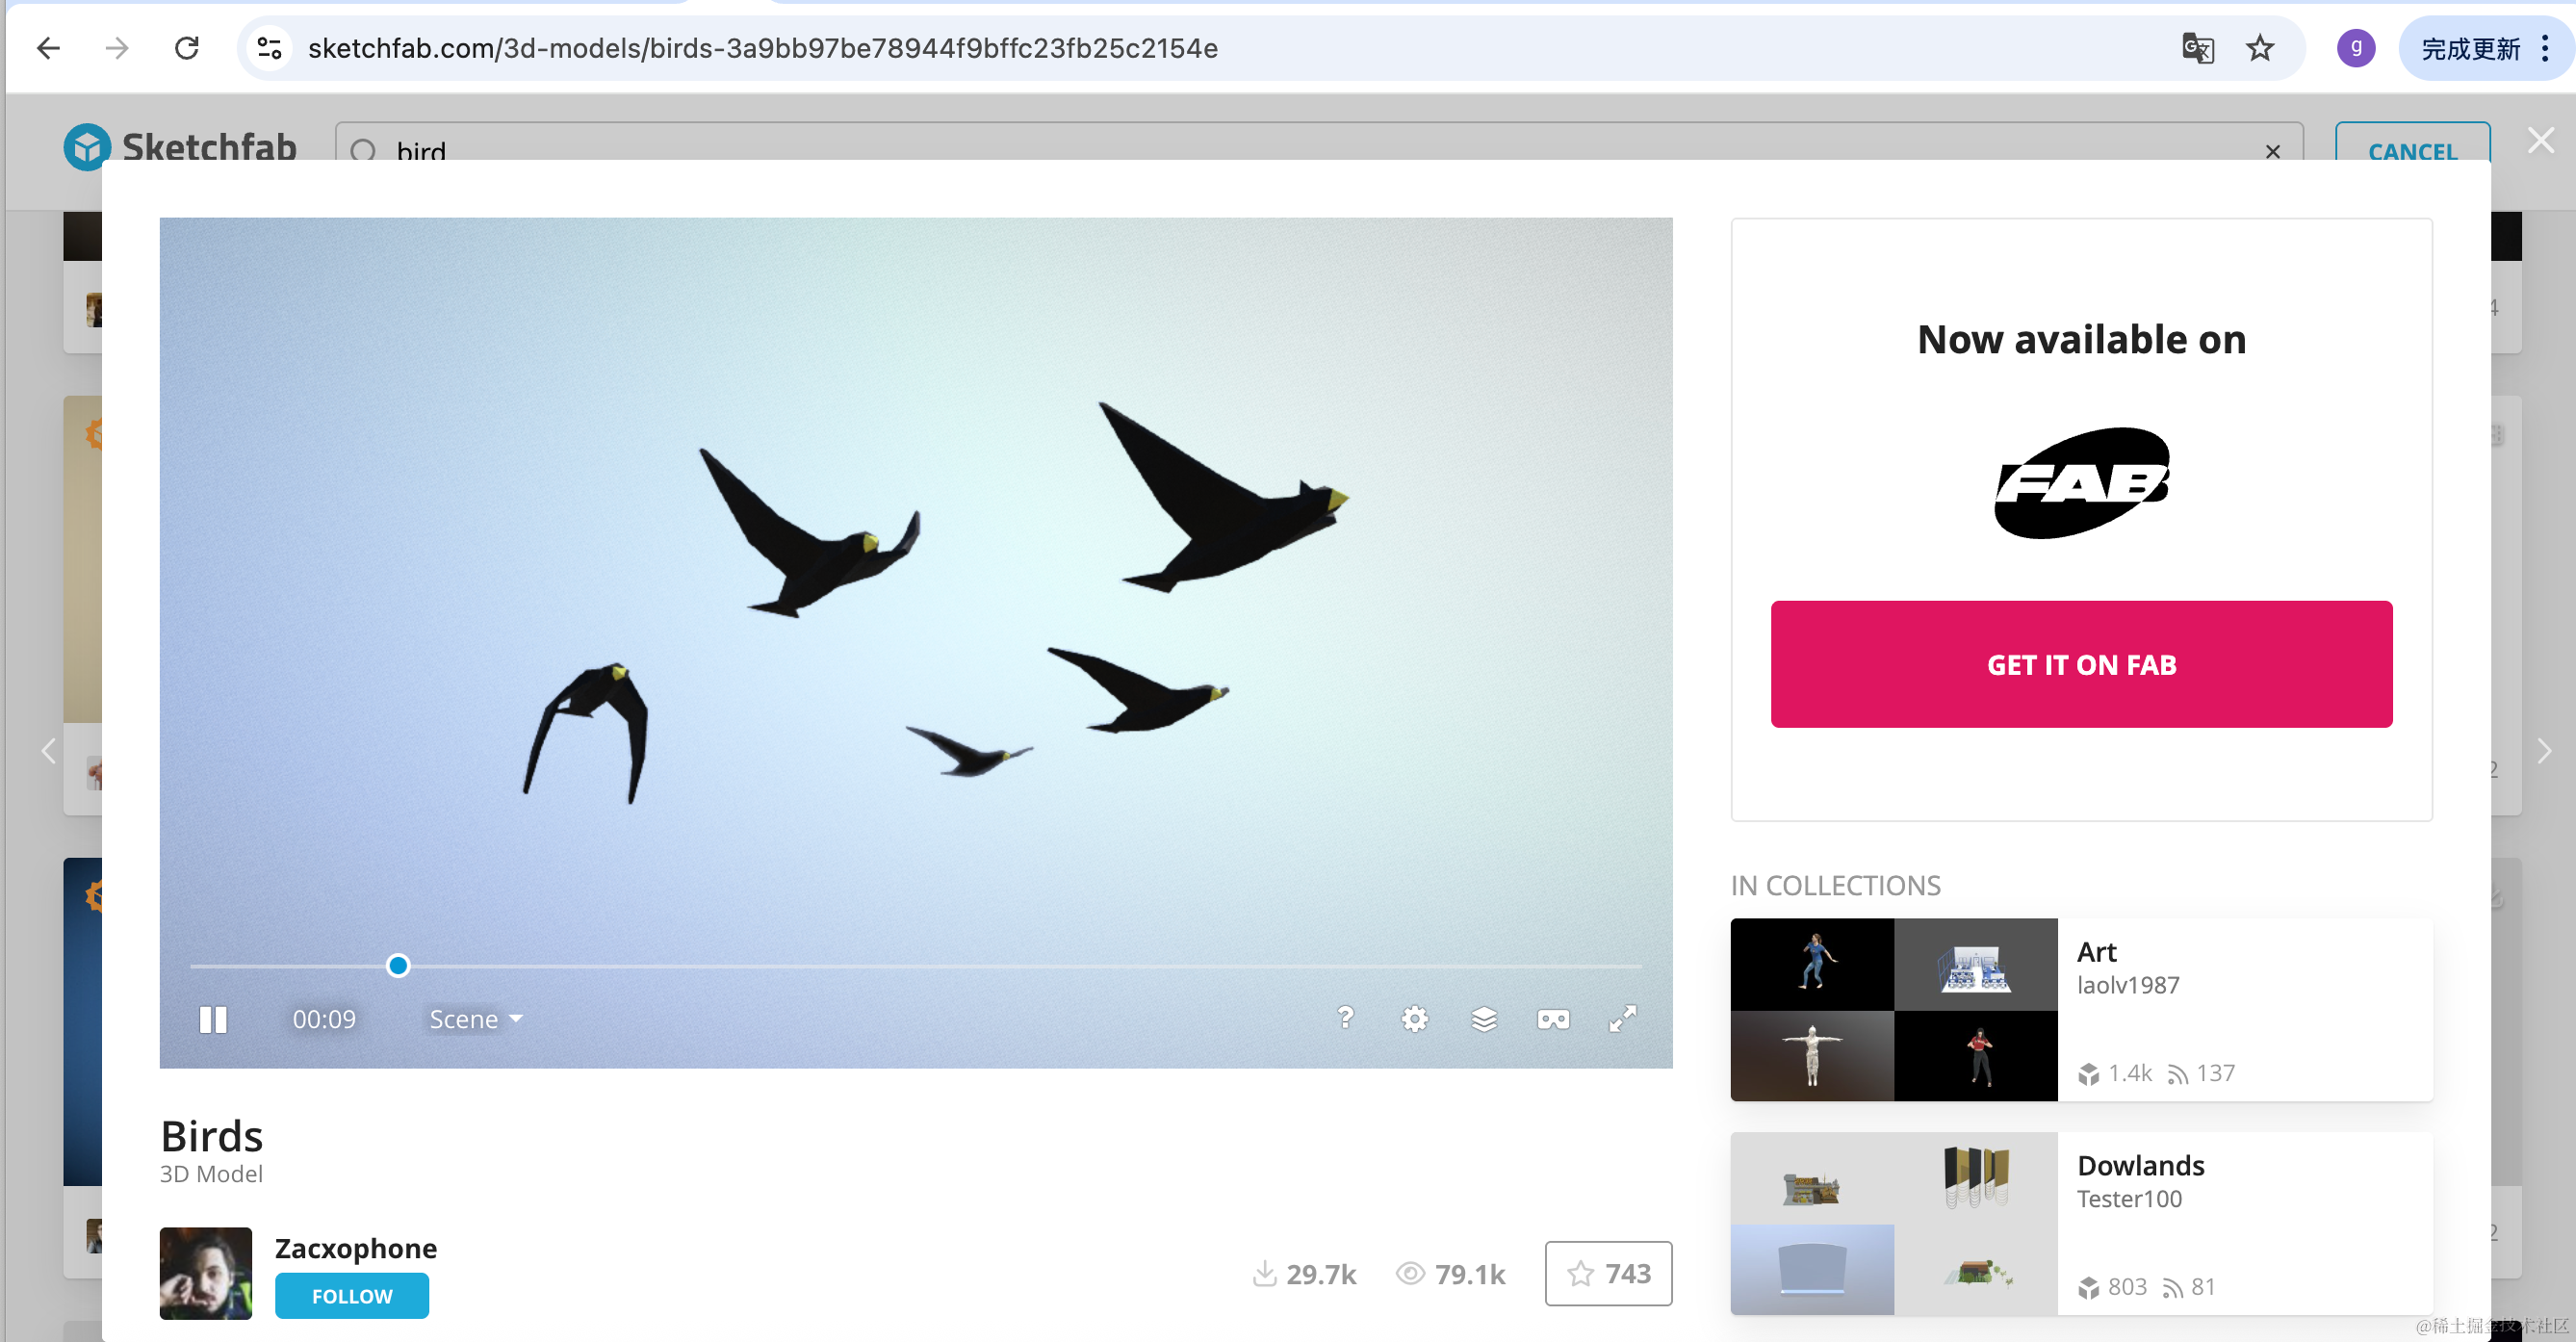2576x1342 pixels.
Task: Click the Birds model title
Action: point(212,1136)
